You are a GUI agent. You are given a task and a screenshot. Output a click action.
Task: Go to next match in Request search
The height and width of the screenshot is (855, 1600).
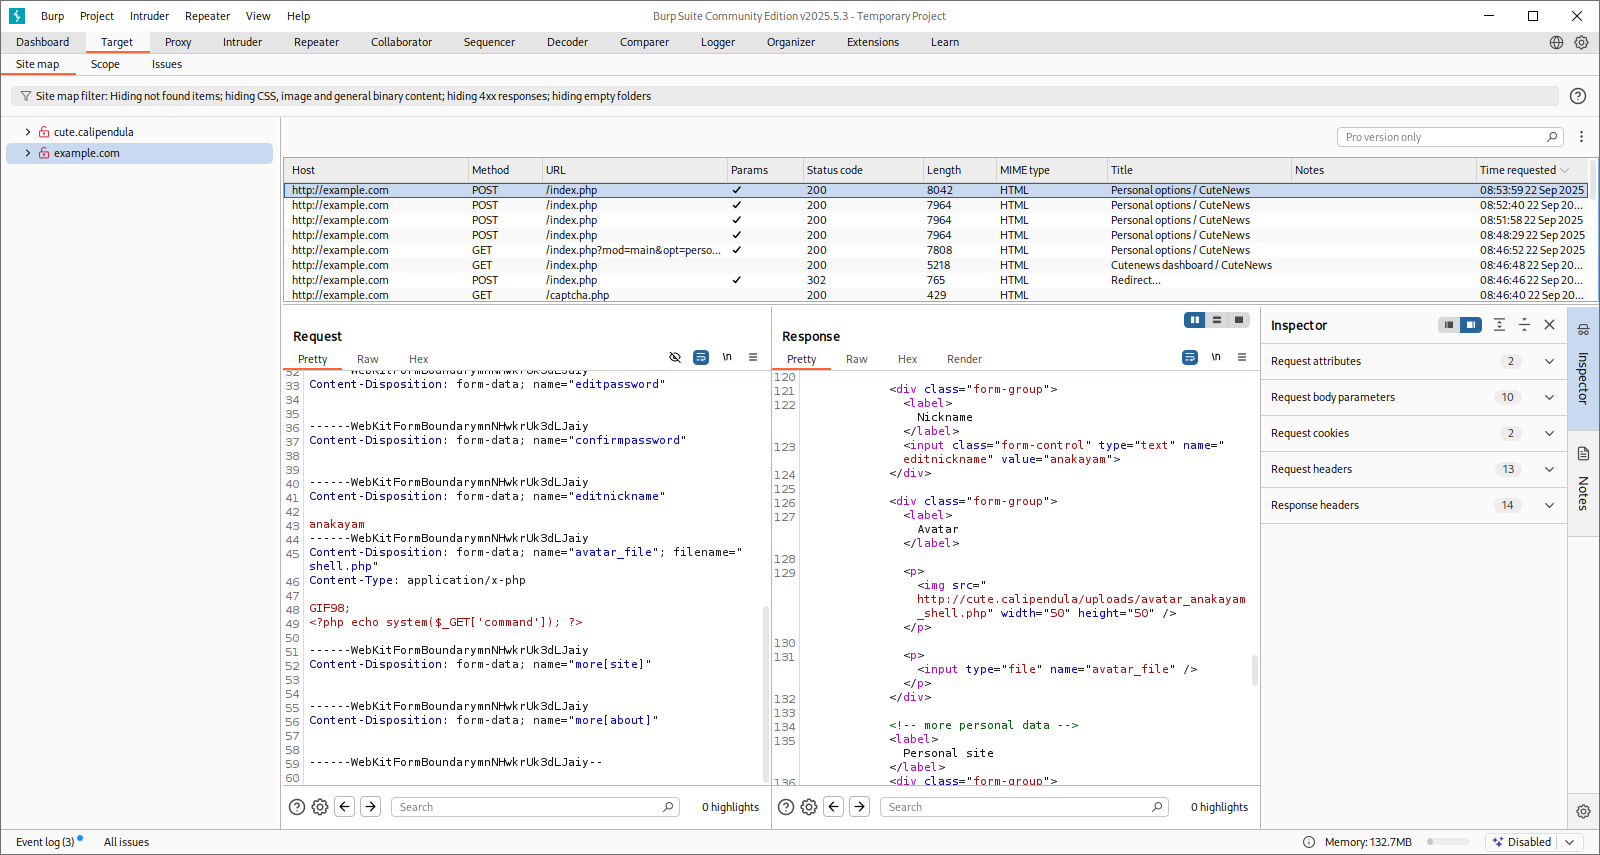pos(371,807)
